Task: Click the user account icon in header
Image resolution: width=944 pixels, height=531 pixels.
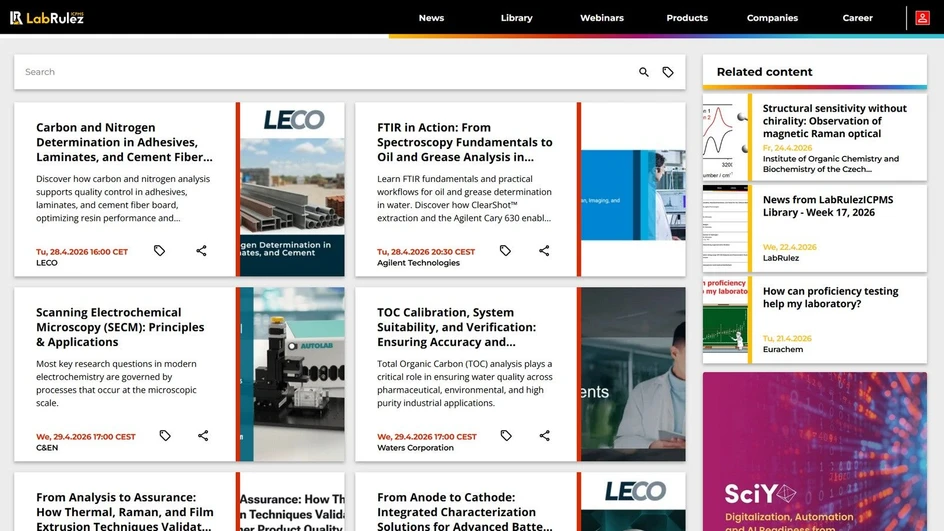Action: tap(922, 18)
